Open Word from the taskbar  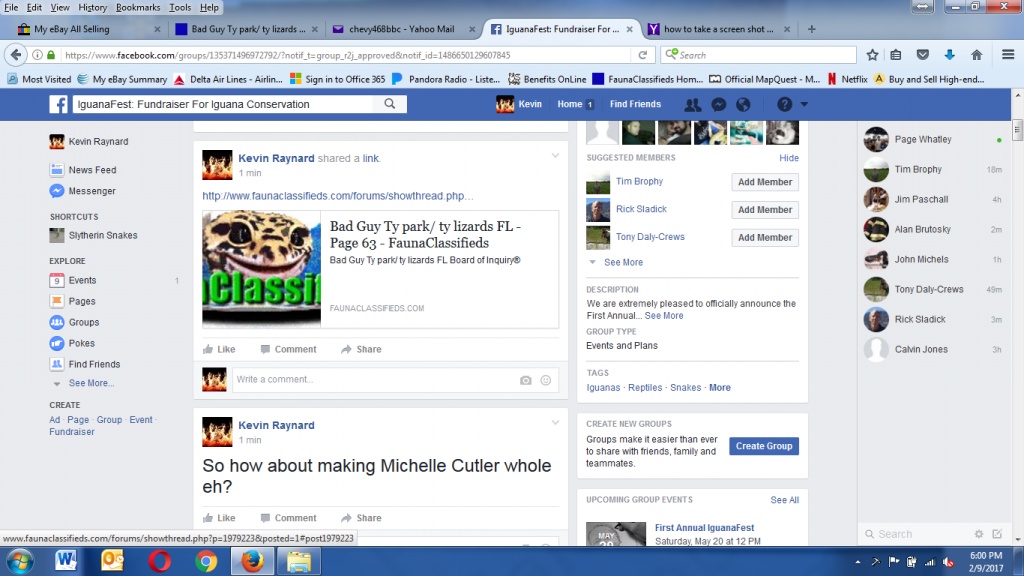pos(66,562)
